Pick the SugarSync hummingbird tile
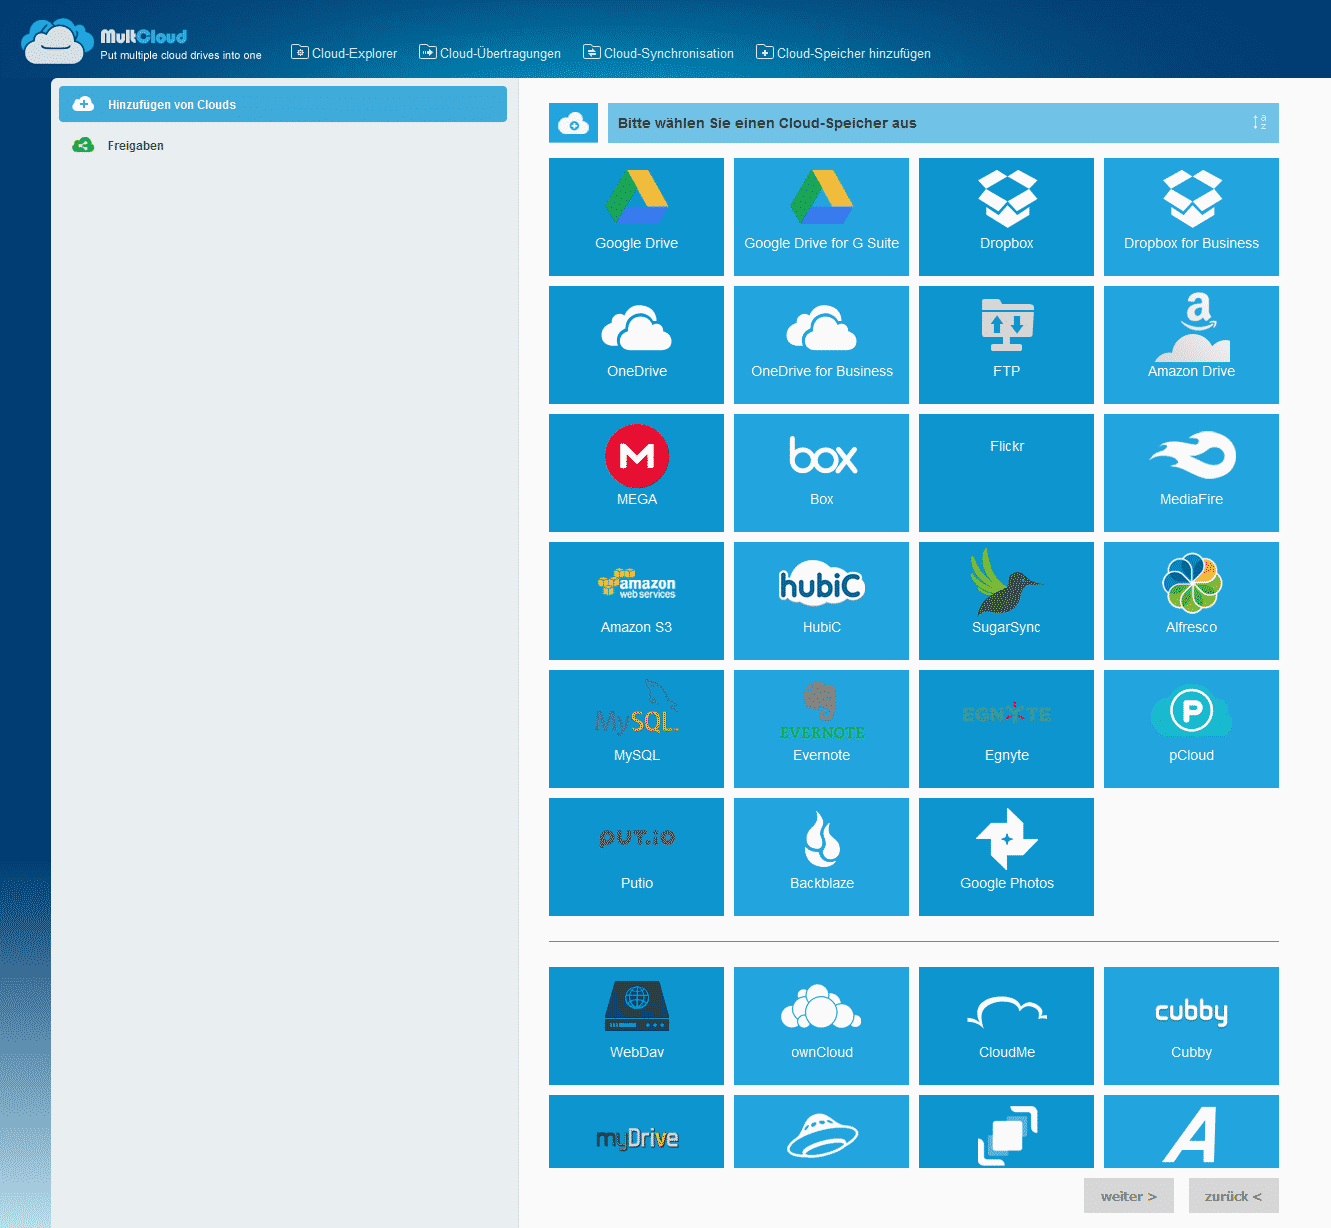1331x1228 pixels. [1006, 601]
